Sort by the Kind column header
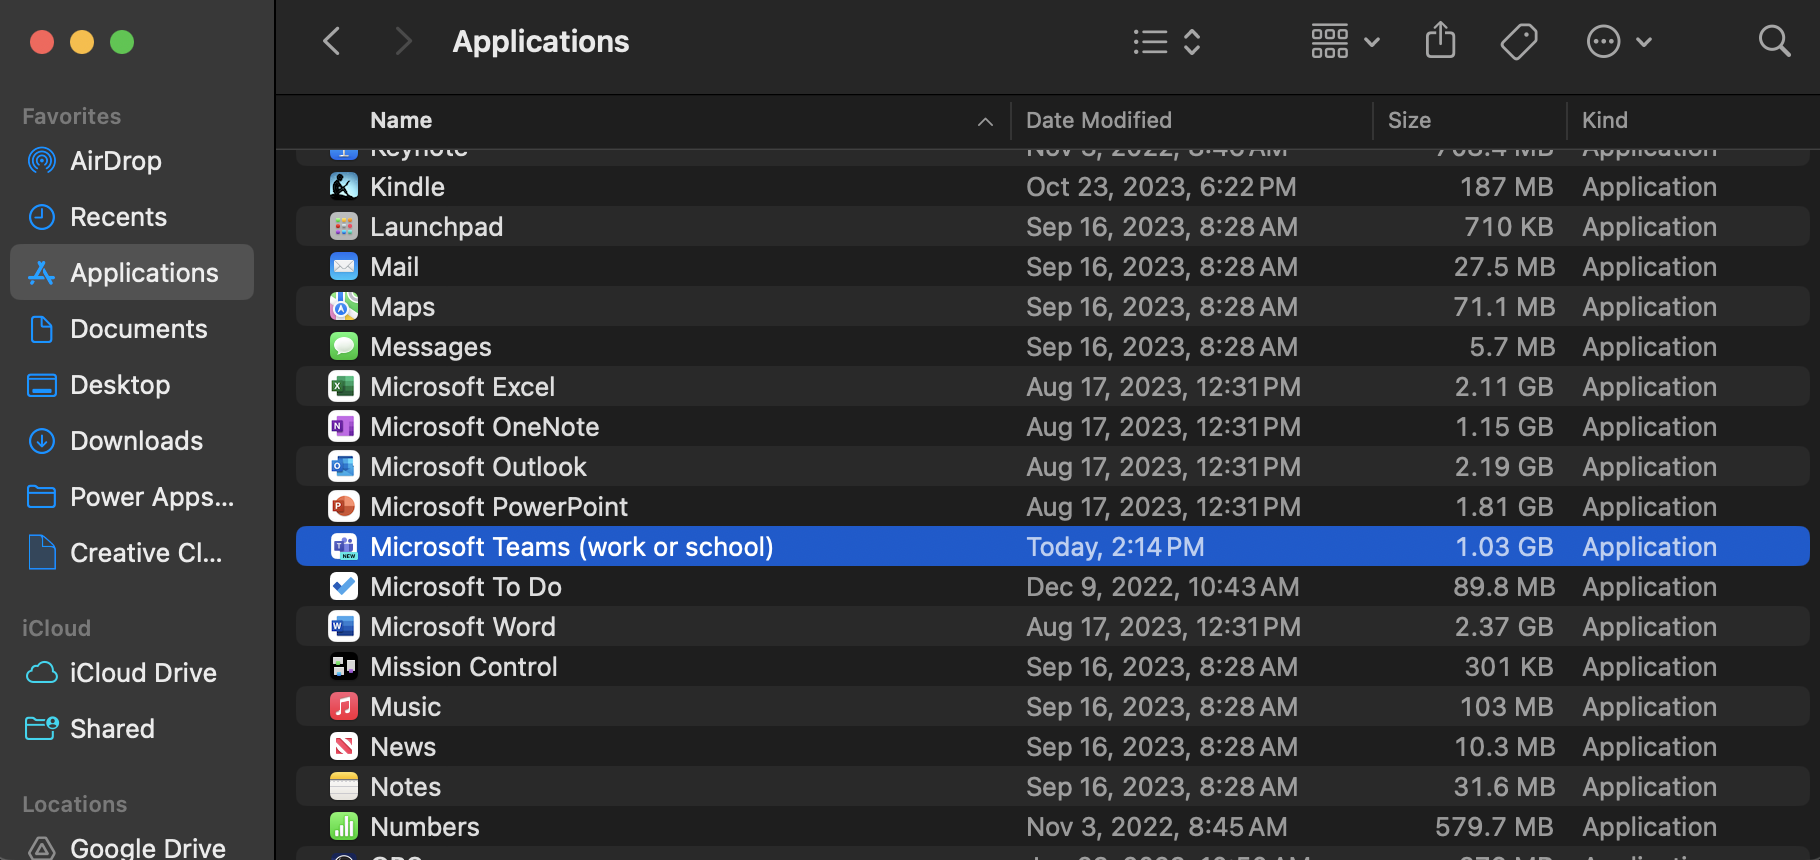 pyautogui.click(x=1605, y=120)
